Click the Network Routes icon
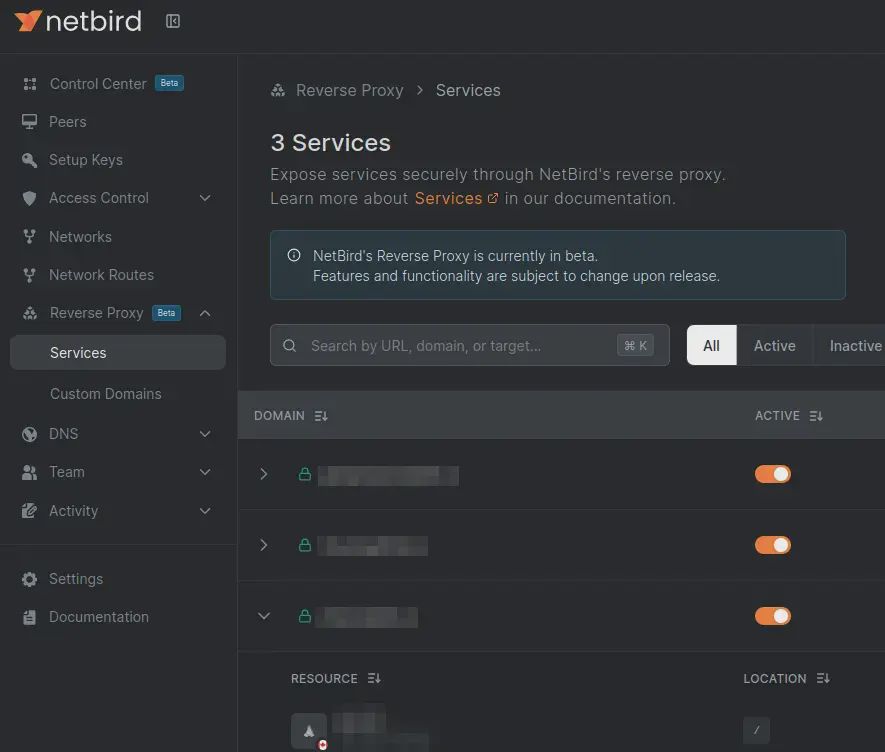885x752 pixels. point(30,275)
